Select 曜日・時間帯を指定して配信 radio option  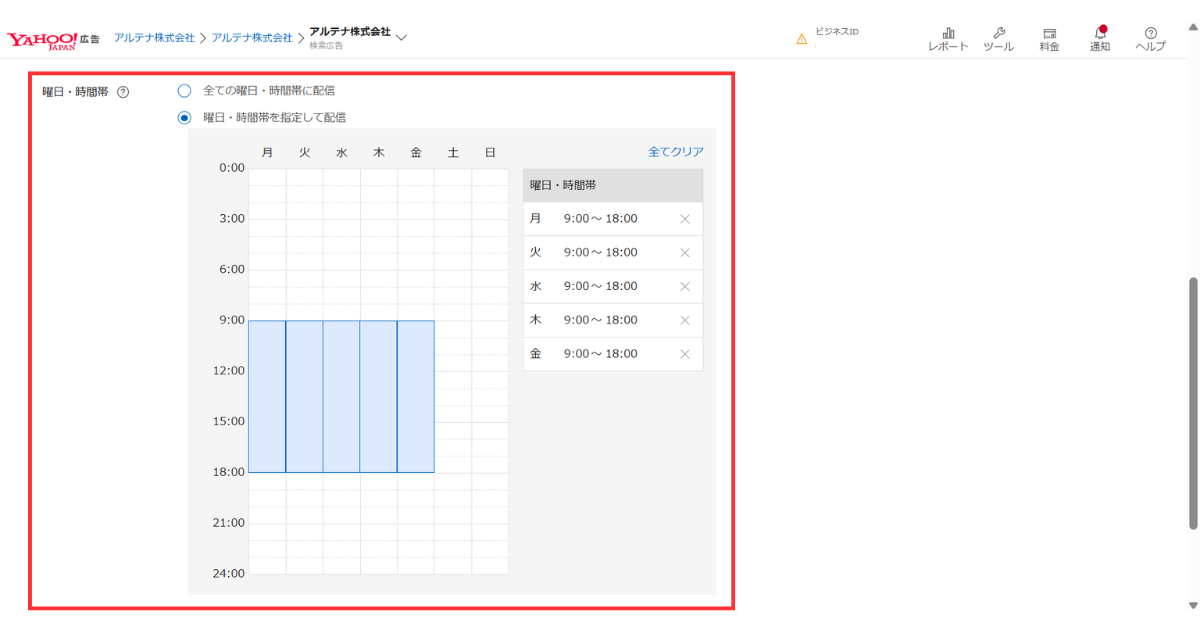click(x=184, y=117)
